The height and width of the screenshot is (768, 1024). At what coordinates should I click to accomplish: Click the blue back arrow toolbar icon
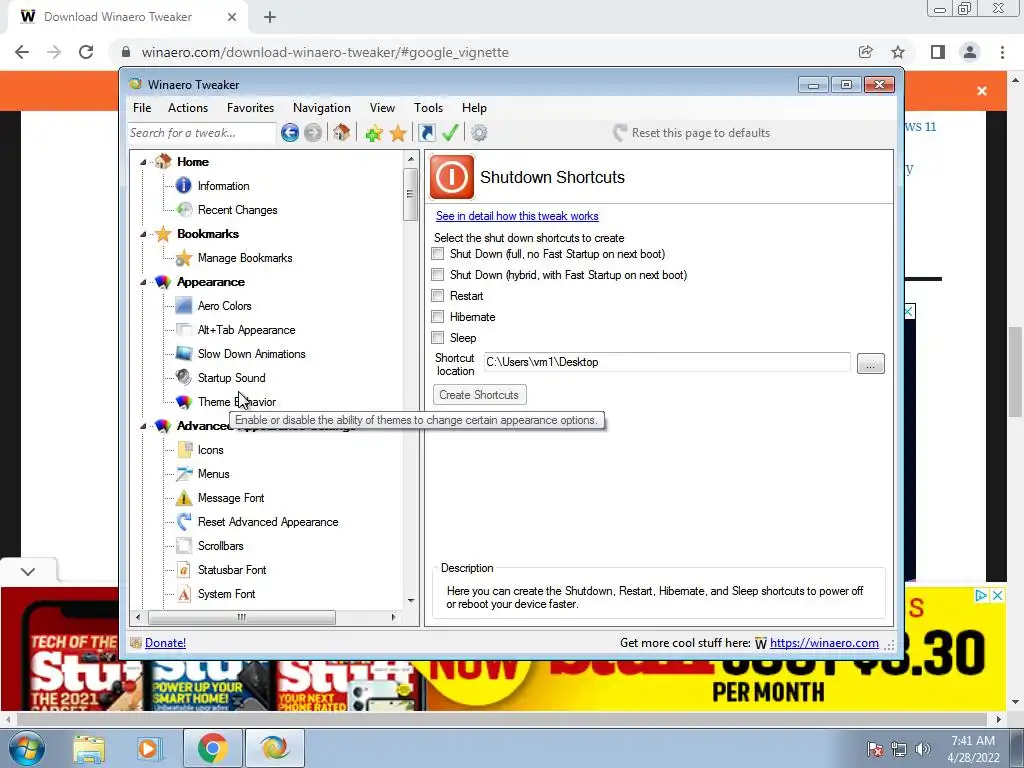290,133
